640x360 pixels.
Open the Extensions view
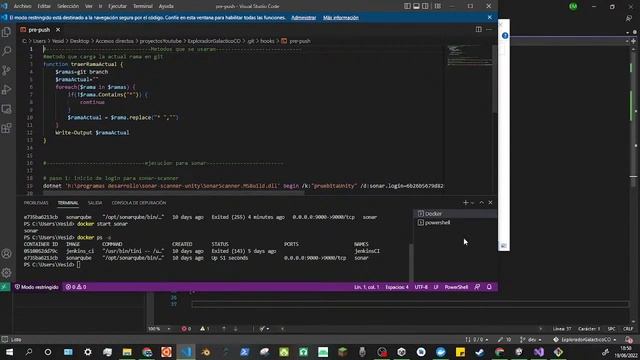[x=7, y=128]
